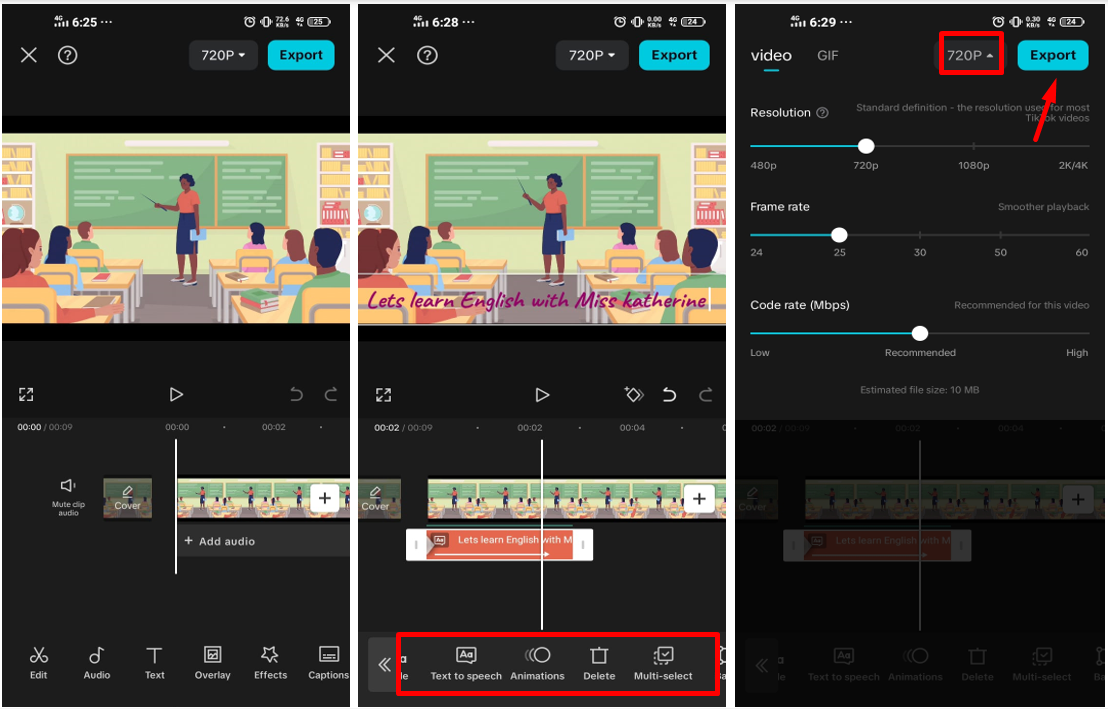Screen dimensions: 1108x709
Task: Open Resolution help question mark
Action: coord(823,112)
